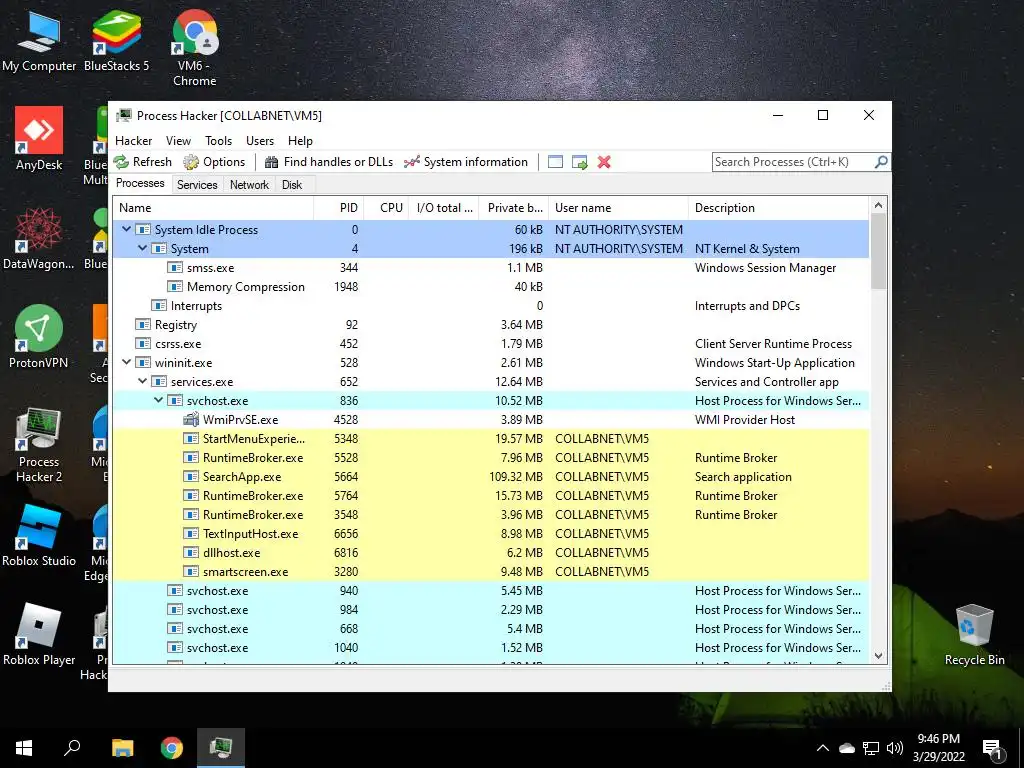This screenshot has height=768, width=1024.
Task: Collapse the System Idle Process node
Action: tap(127, 229)
